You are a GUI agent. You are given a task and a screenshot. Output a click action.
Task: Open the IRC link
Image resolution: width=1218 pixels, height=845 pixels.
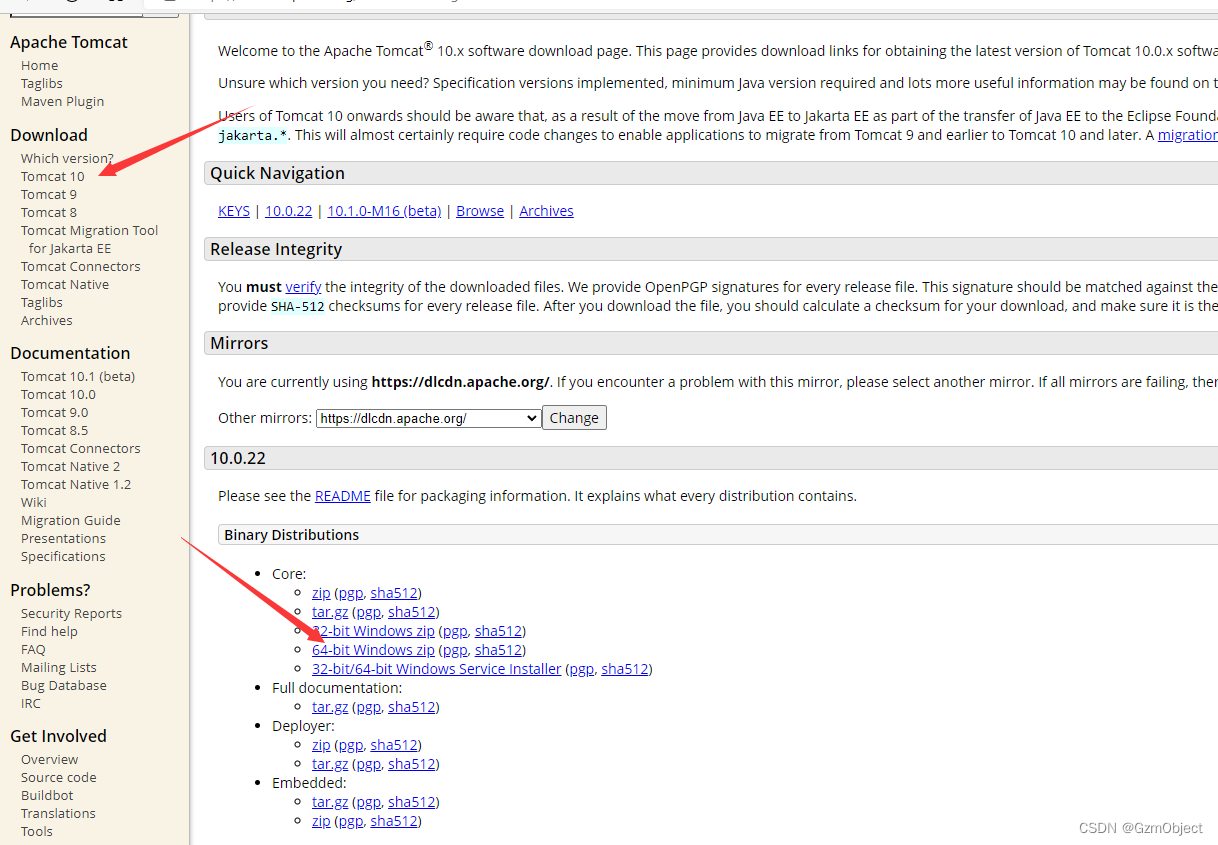click(31, 703)
